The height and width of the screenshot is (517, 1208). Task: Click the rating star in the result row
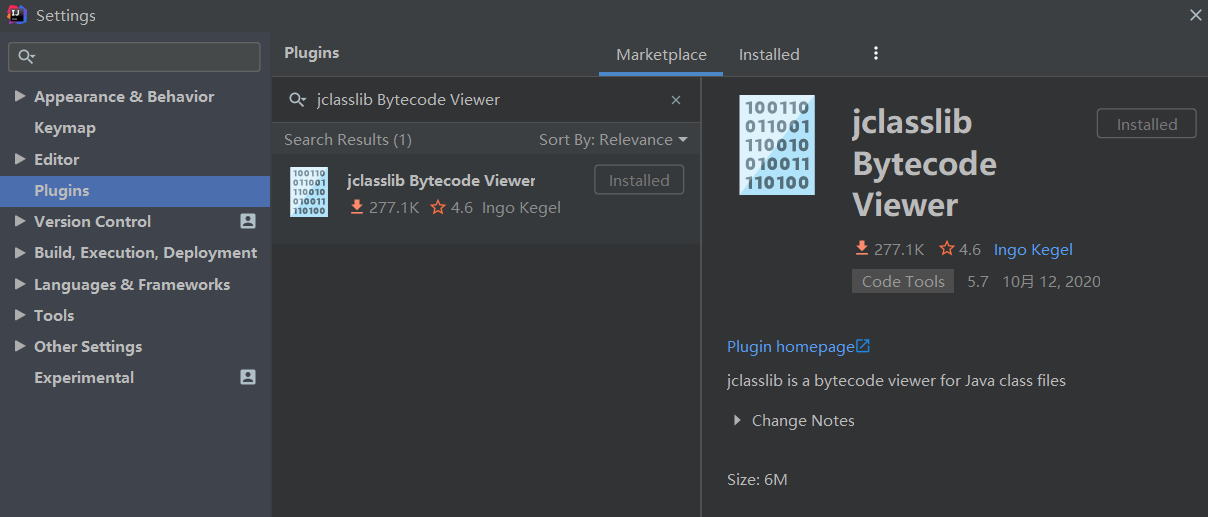pos(437,207)
